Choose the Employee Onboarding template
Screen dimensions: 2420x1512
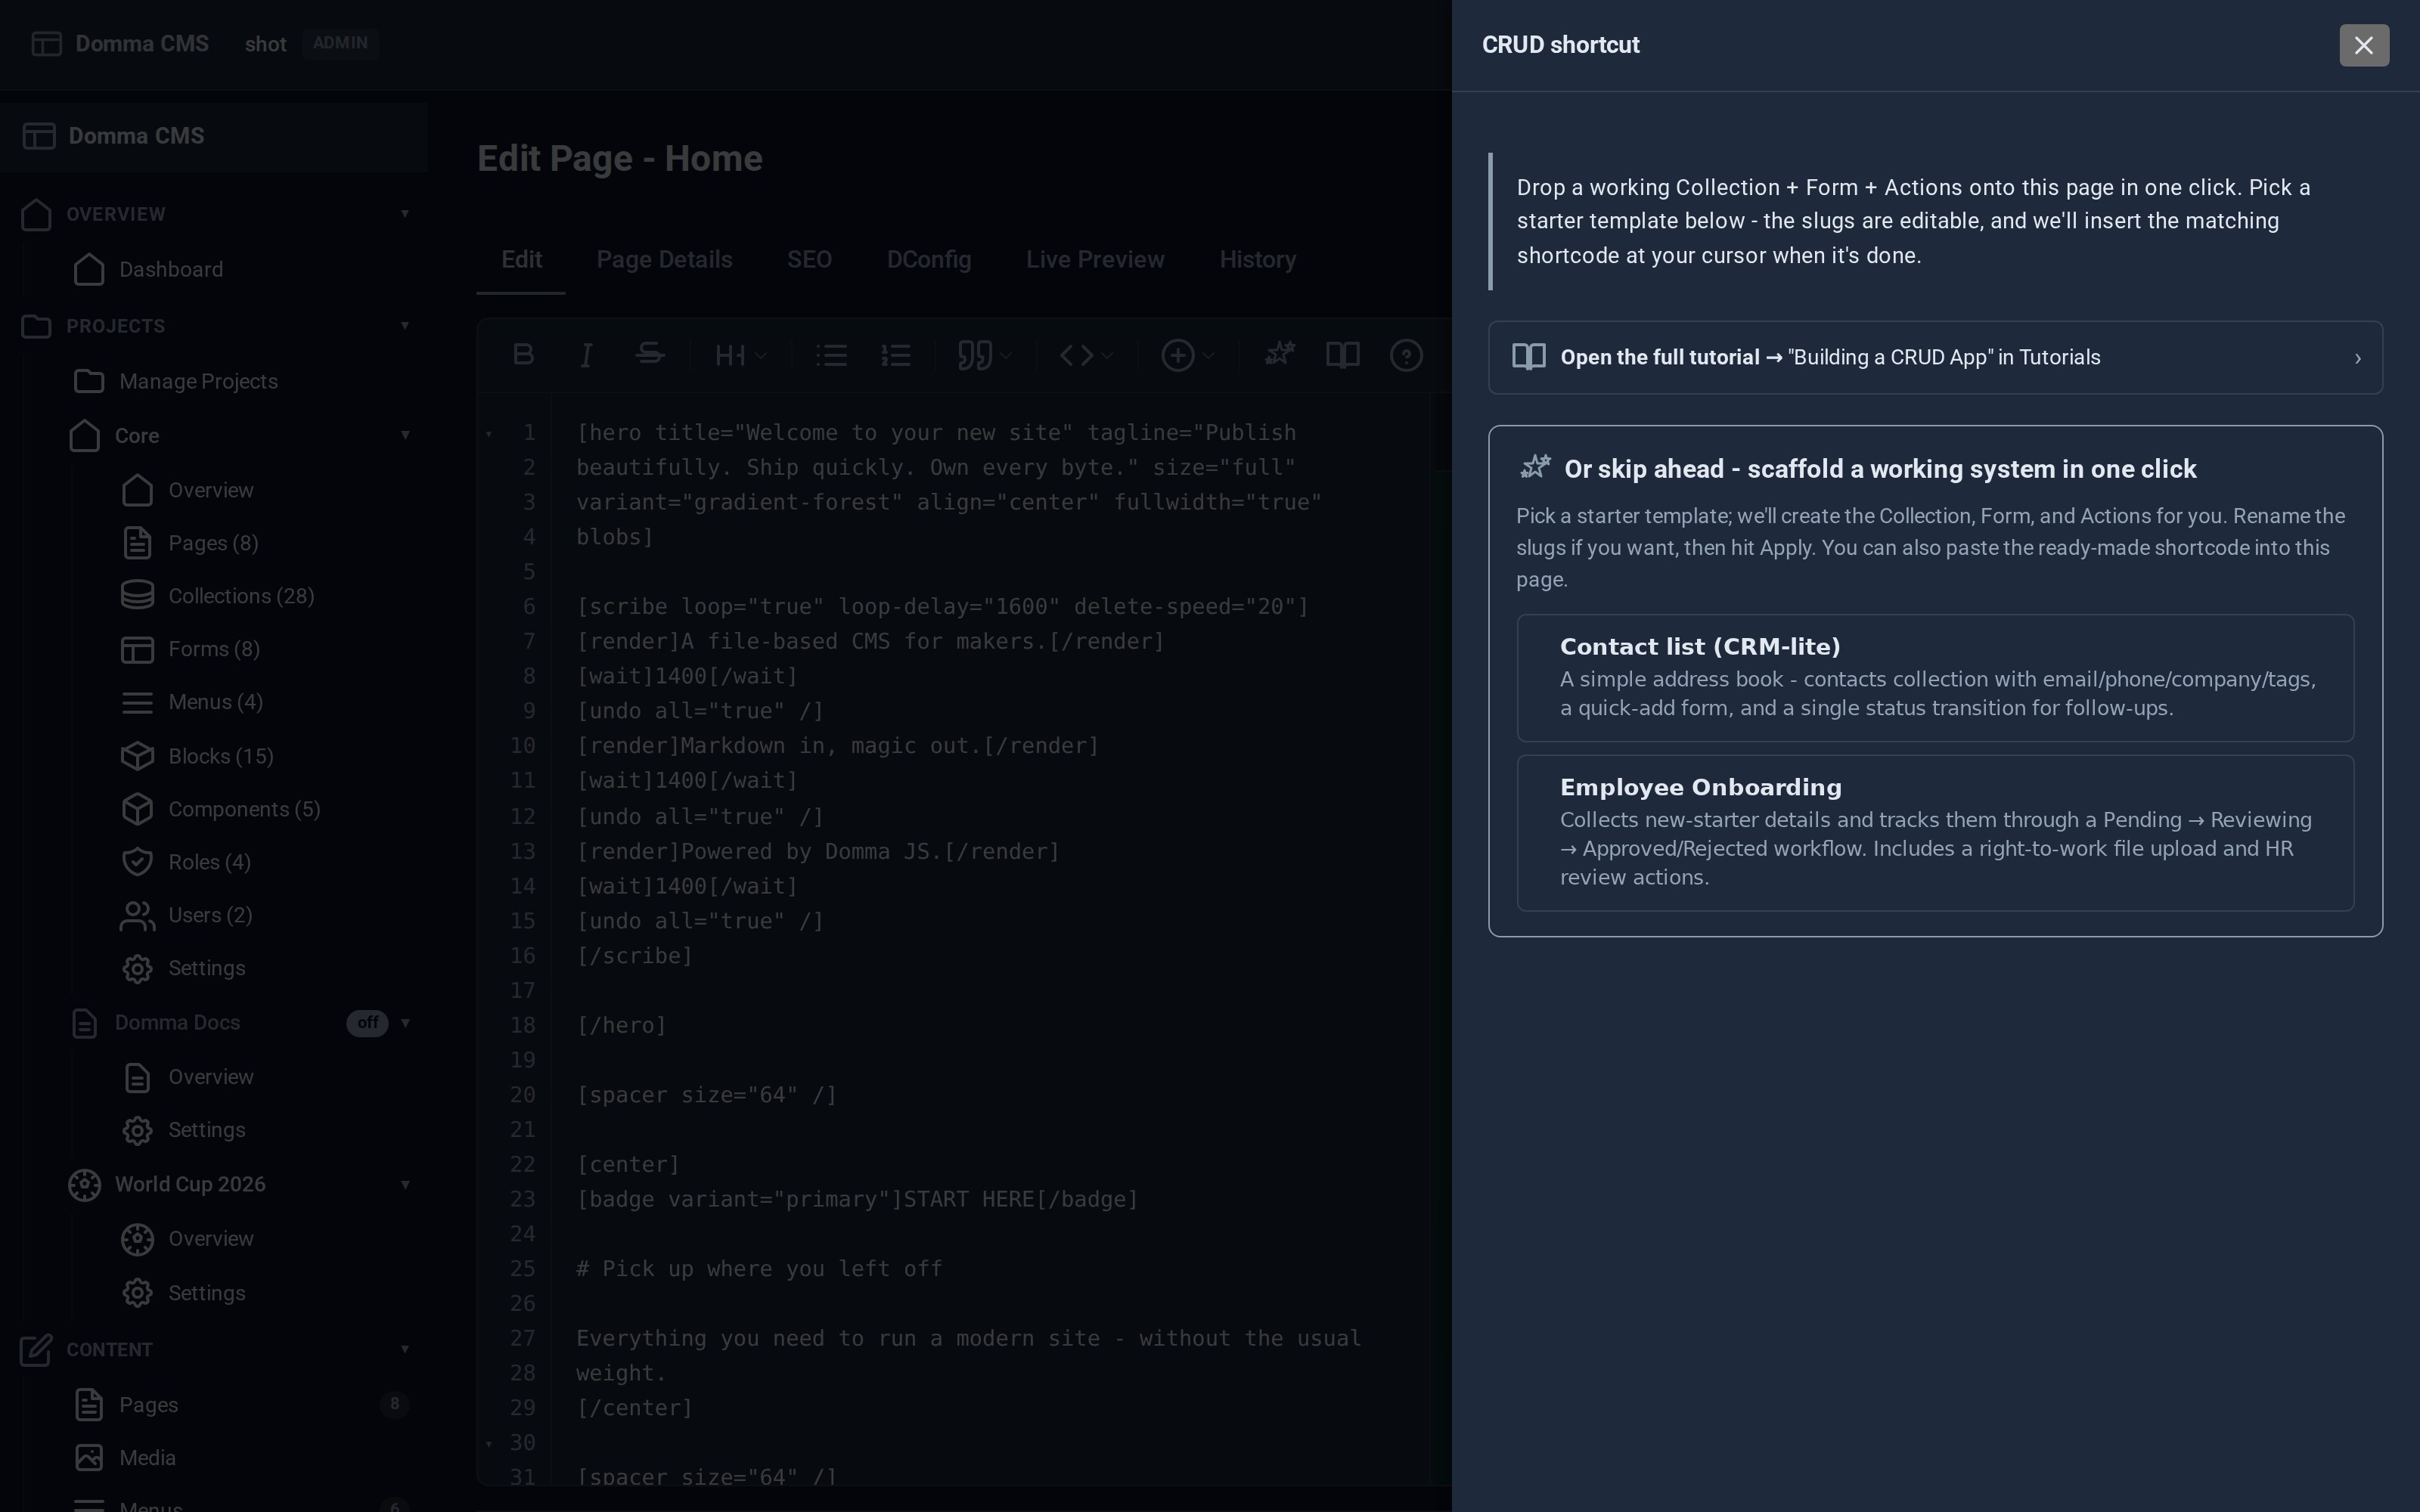[x=1935, y=832]
